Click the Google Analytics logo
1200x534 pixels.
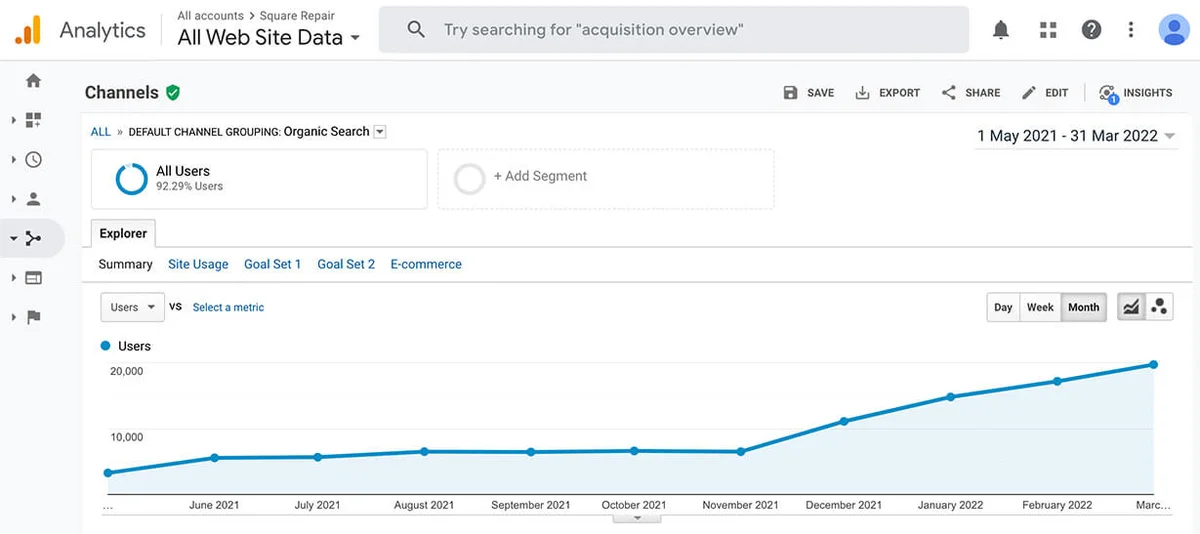28,30
